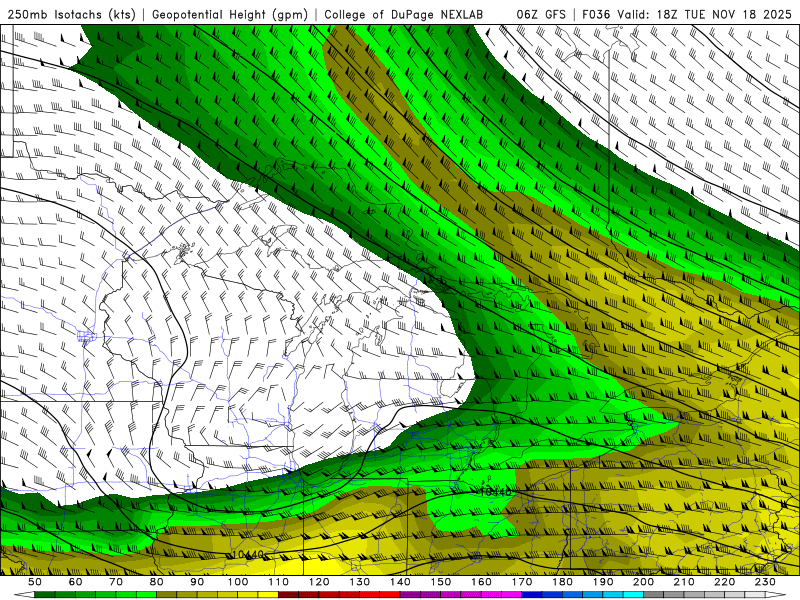Screen dimensions: 800x600
Task: Click the left arrow end of the color bar
Action: 23,595
